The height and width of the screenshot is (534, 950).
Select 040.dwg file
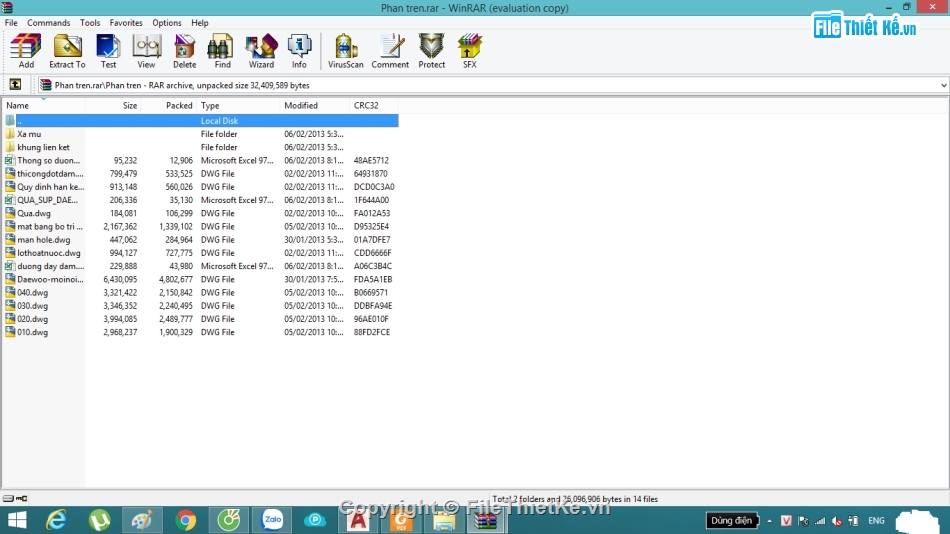(201, 293)
